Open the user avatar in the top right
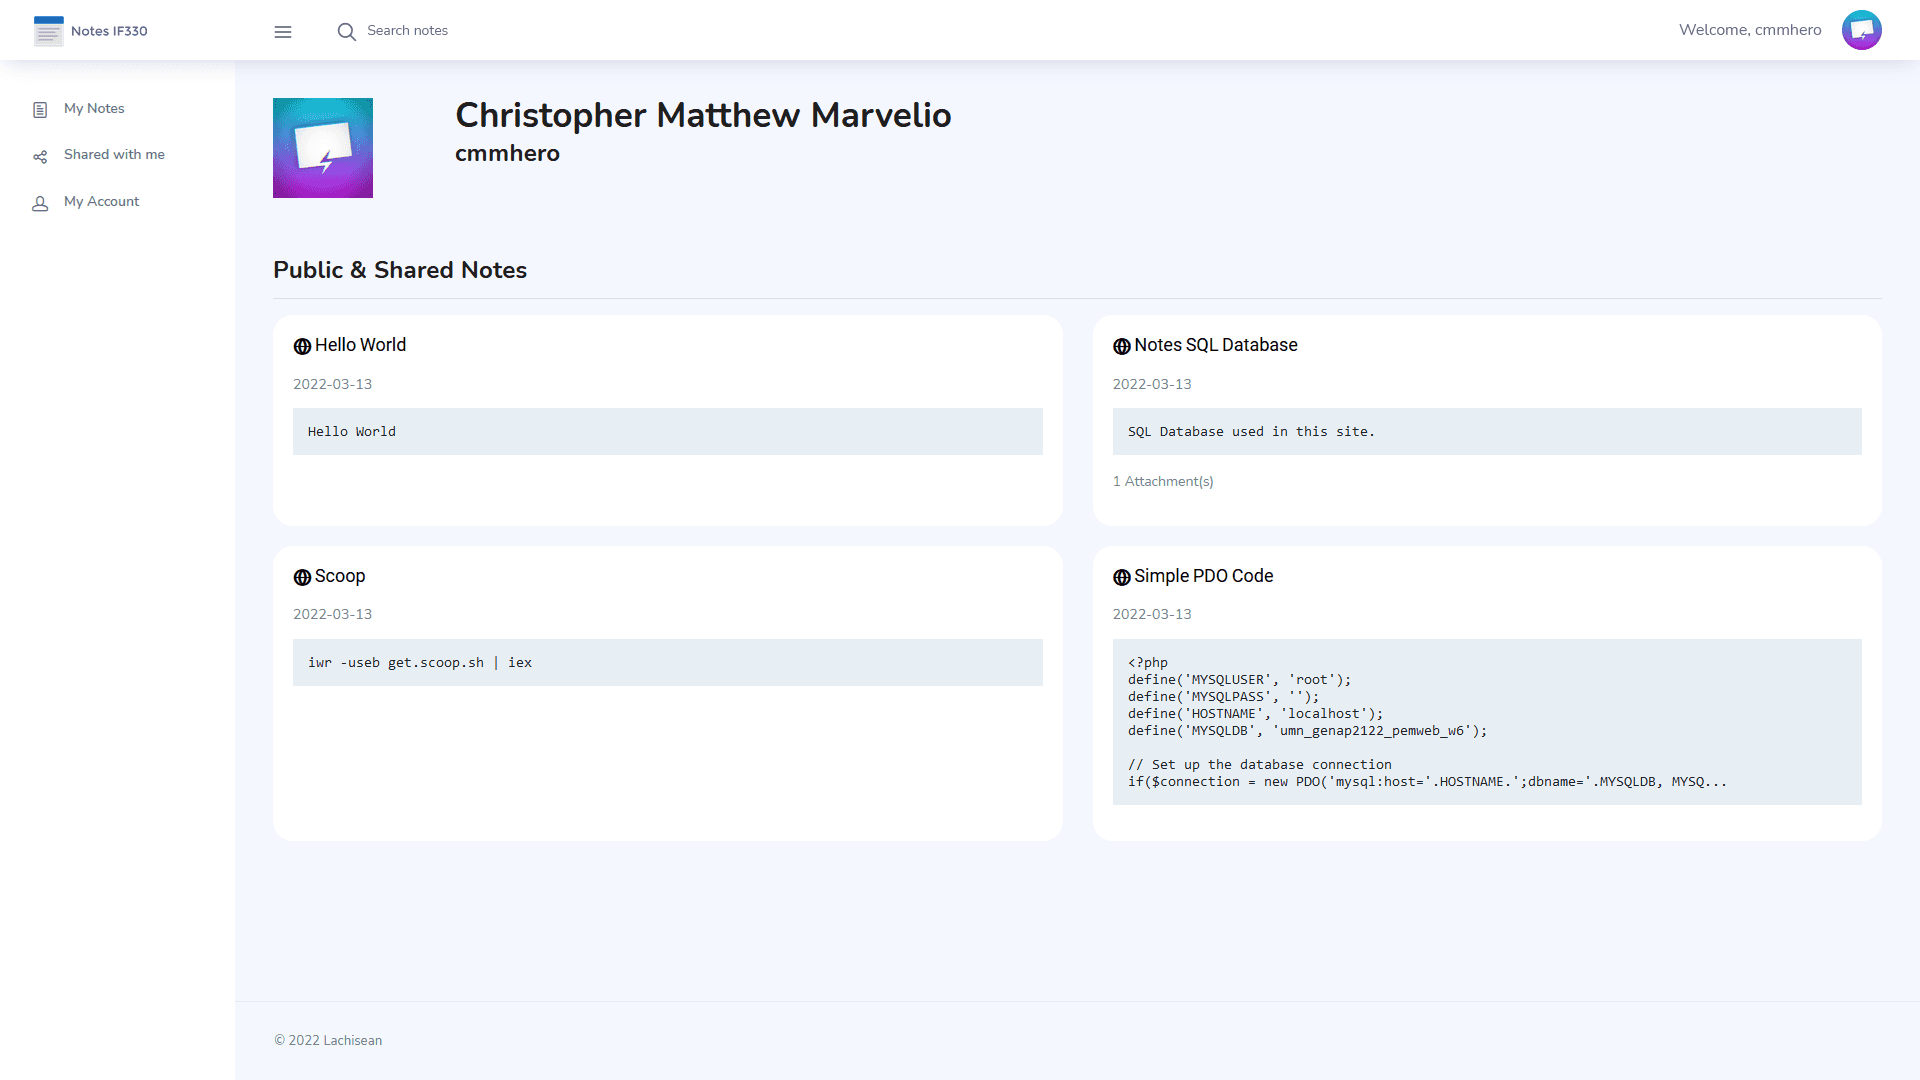1920x1080 pixels. click(x=1862, y=30)
